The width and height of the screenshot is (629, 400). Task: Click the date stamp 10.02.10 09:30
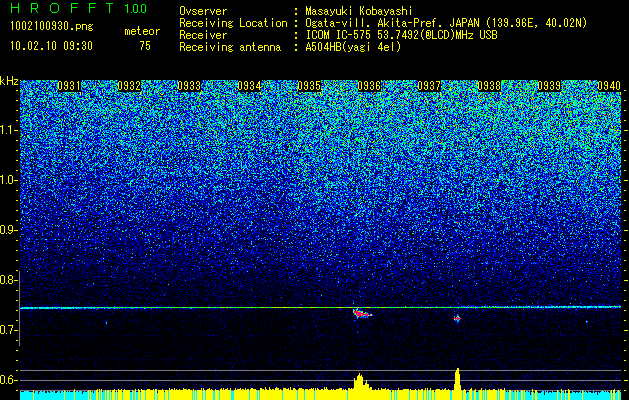click(x=51, y=46)
